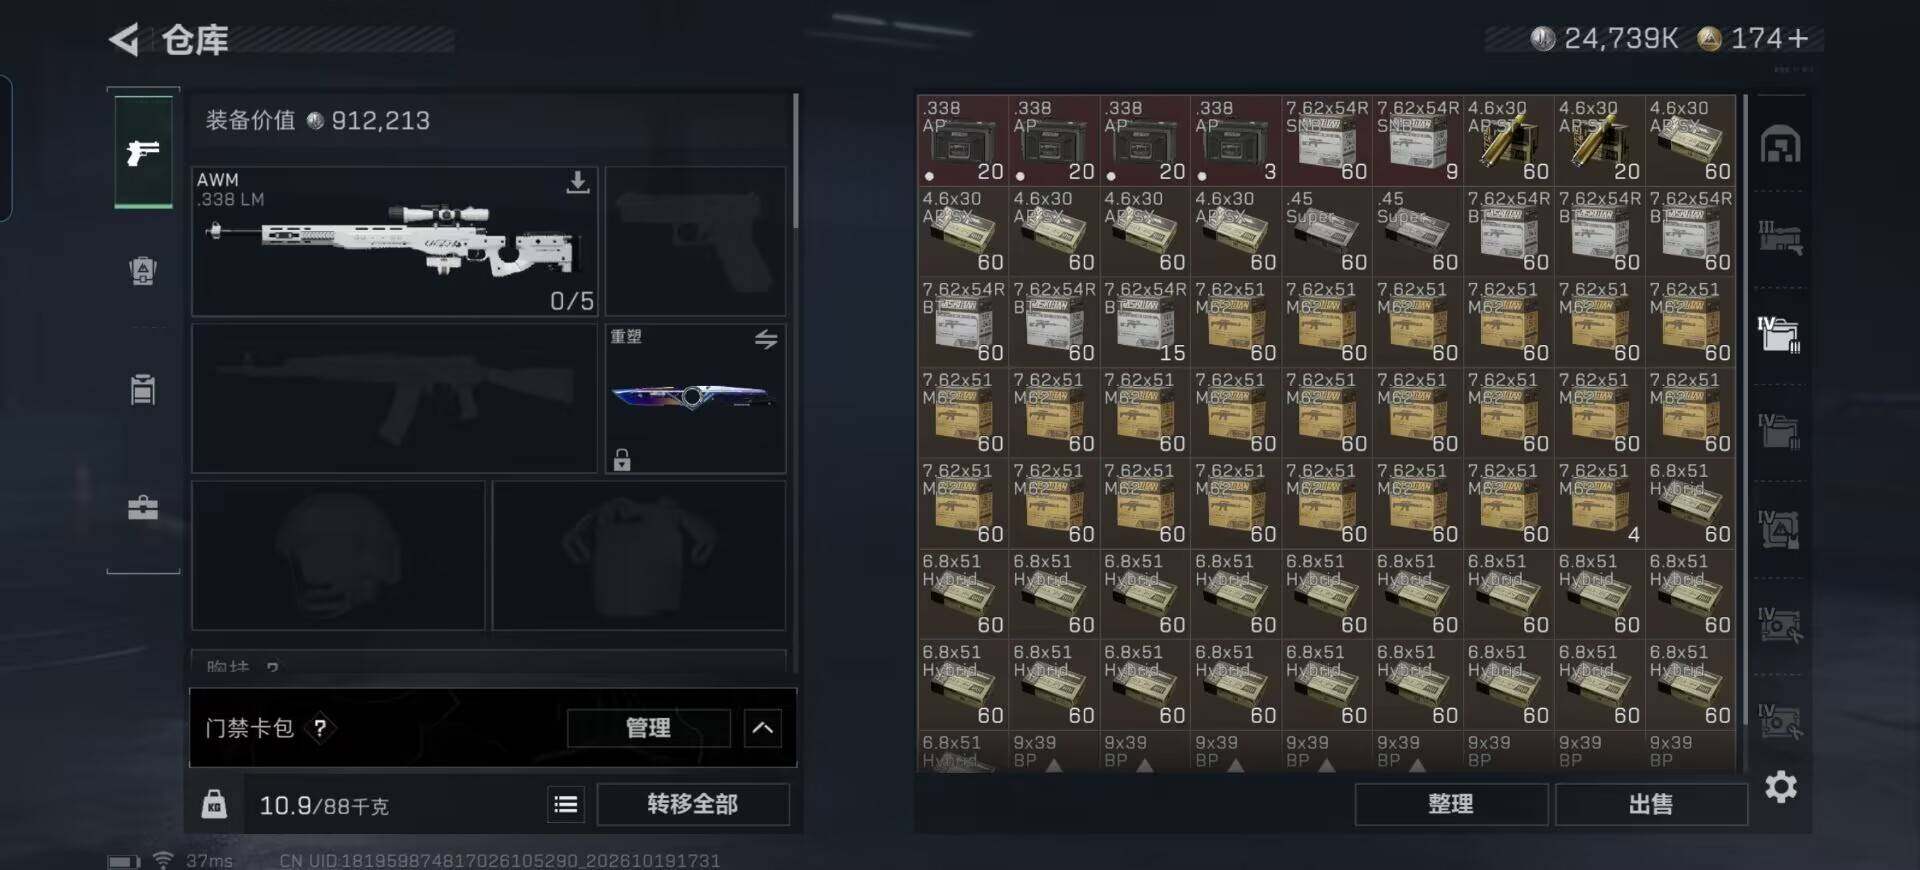Tap the empty pistol sidearm slot

click(x=695, y=242)
